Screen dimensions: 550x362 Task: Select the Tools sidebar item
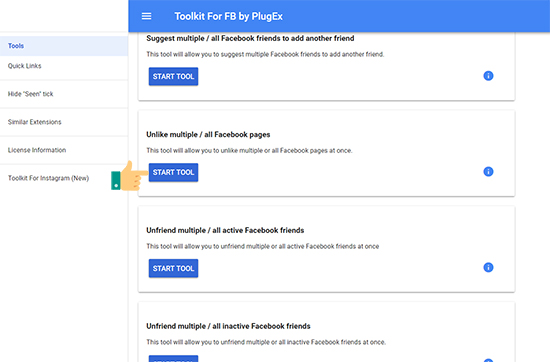(64, 46)
